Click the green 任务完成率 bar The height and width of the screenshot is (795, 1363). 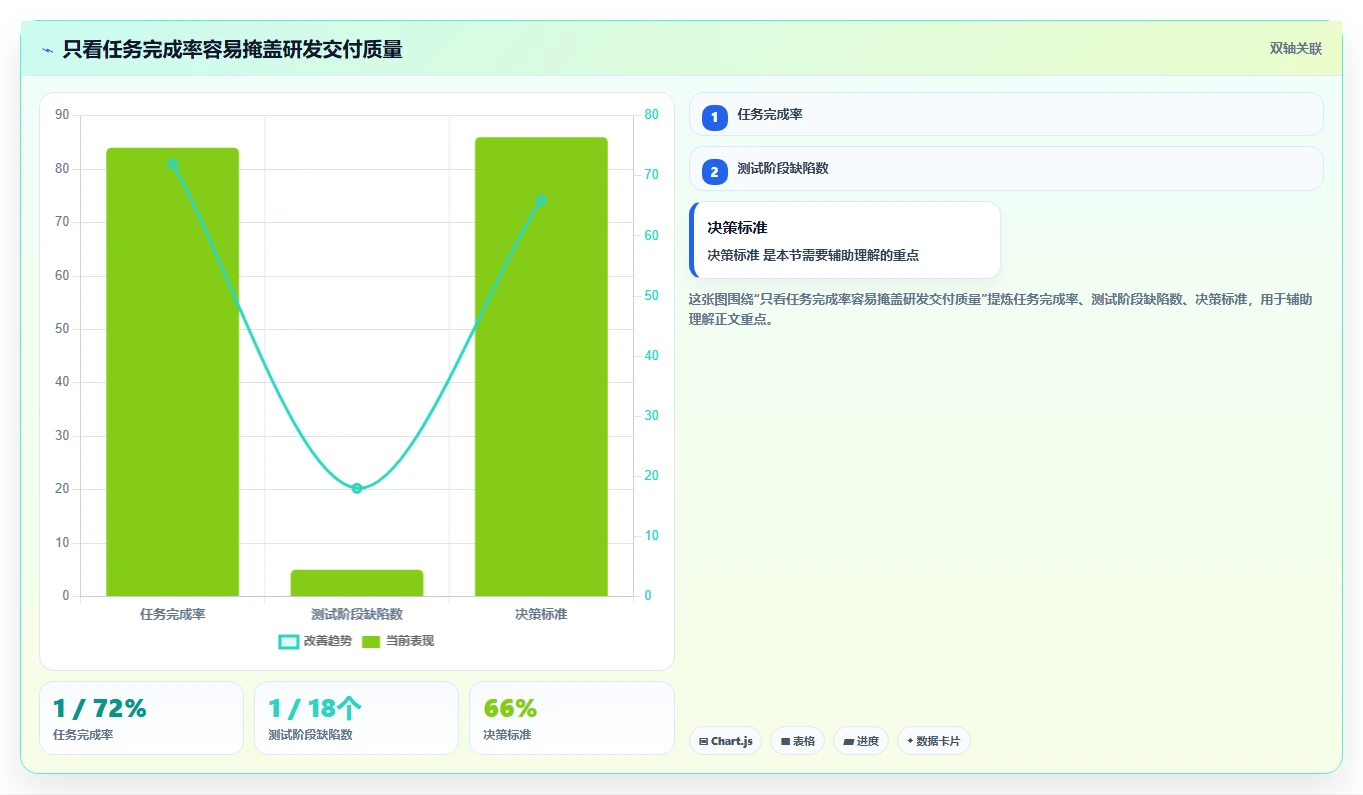pos(173,372)
